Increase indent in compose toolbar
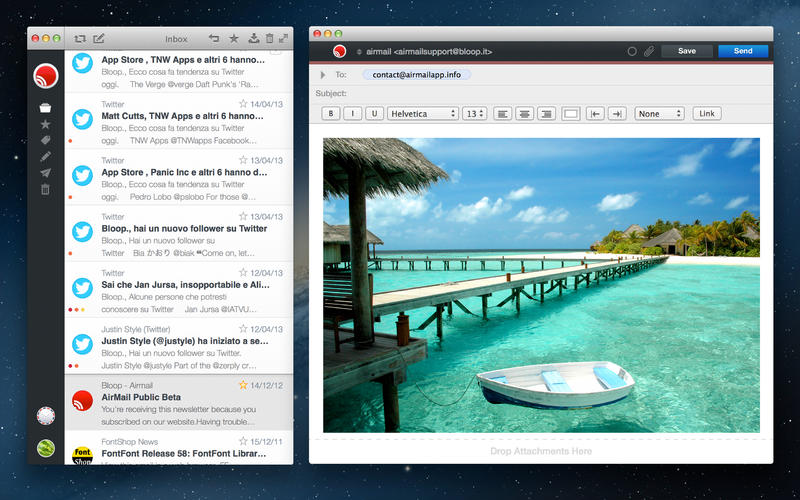Screen dimensions: 800x500 pos(616,114)
